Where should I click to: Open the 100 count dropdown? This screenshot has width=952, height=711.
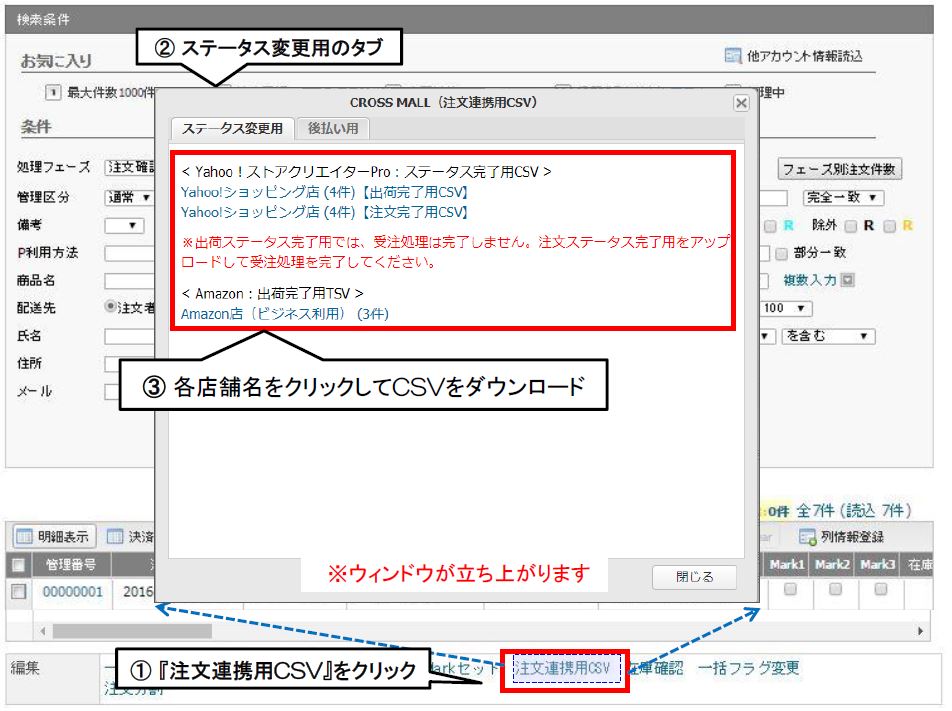[786, 308]
